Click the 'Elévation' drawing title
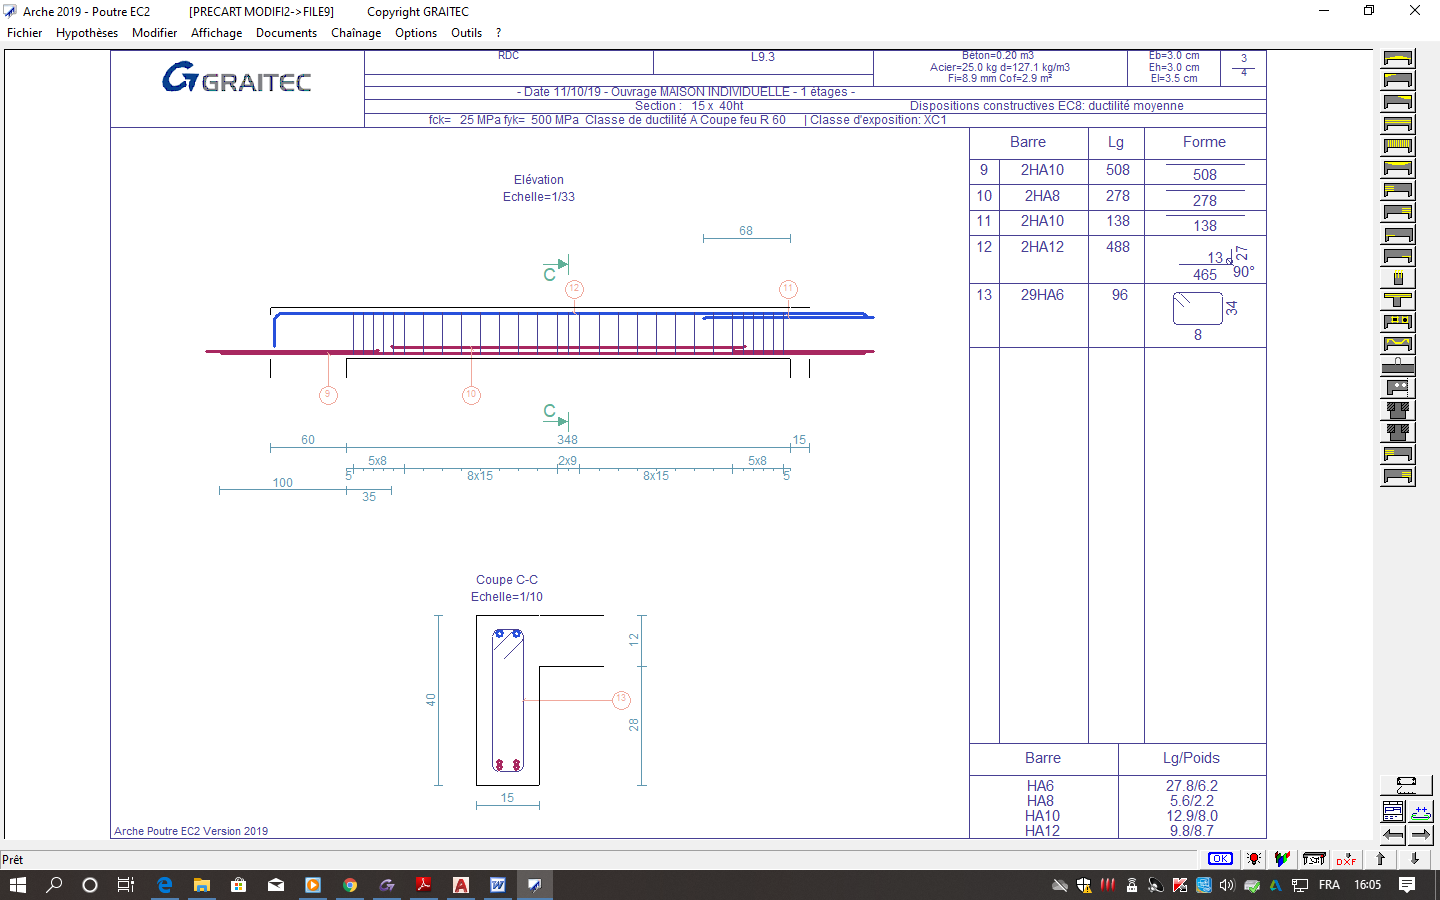This screenshot has width=1440, height=900. (x=539, y=180)
